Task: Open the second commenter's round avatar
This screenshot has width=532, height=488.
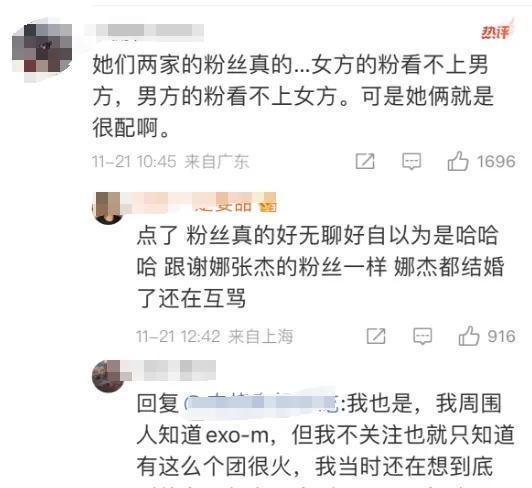Action: click(x=108, y=208)
